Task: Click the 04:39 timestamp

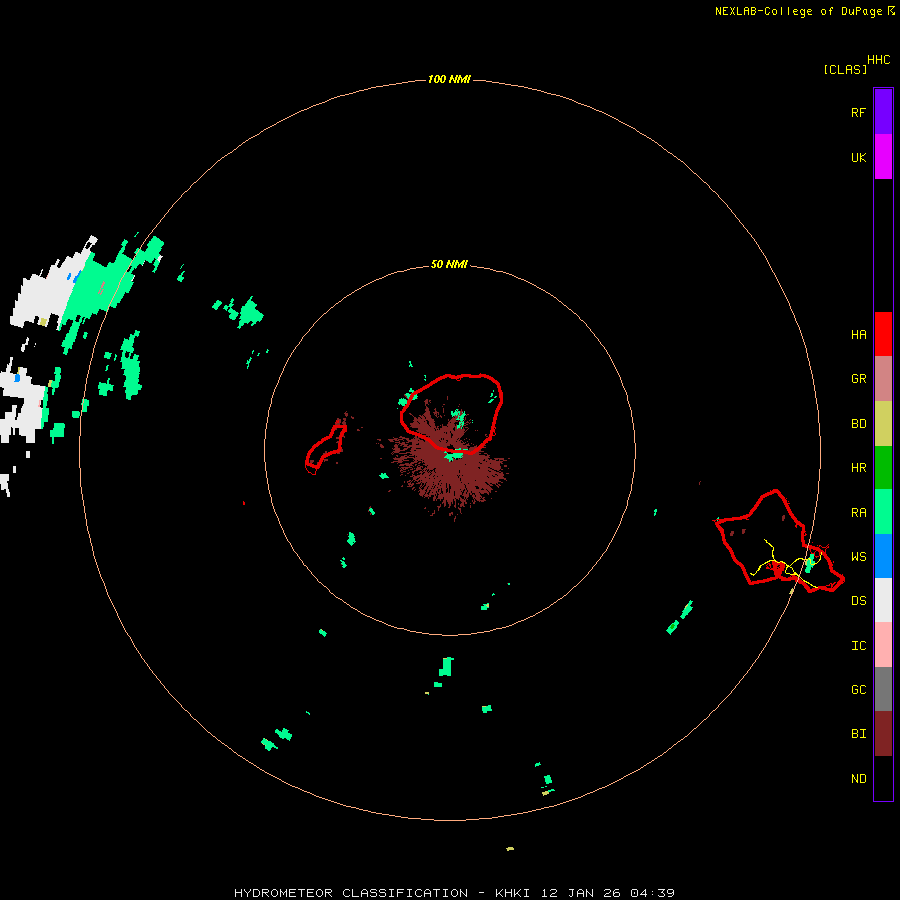Action: pos(652,893)
